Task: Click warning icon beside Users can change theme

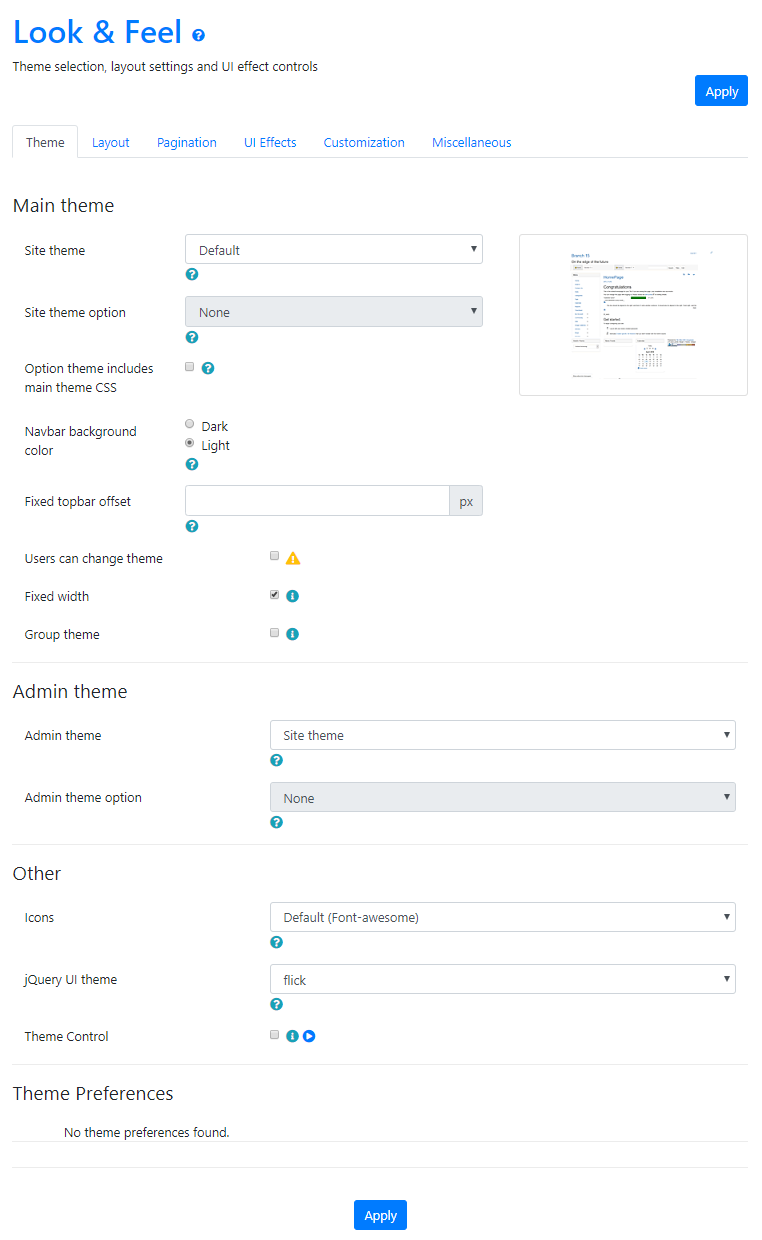Action: [x=293, y=558]
